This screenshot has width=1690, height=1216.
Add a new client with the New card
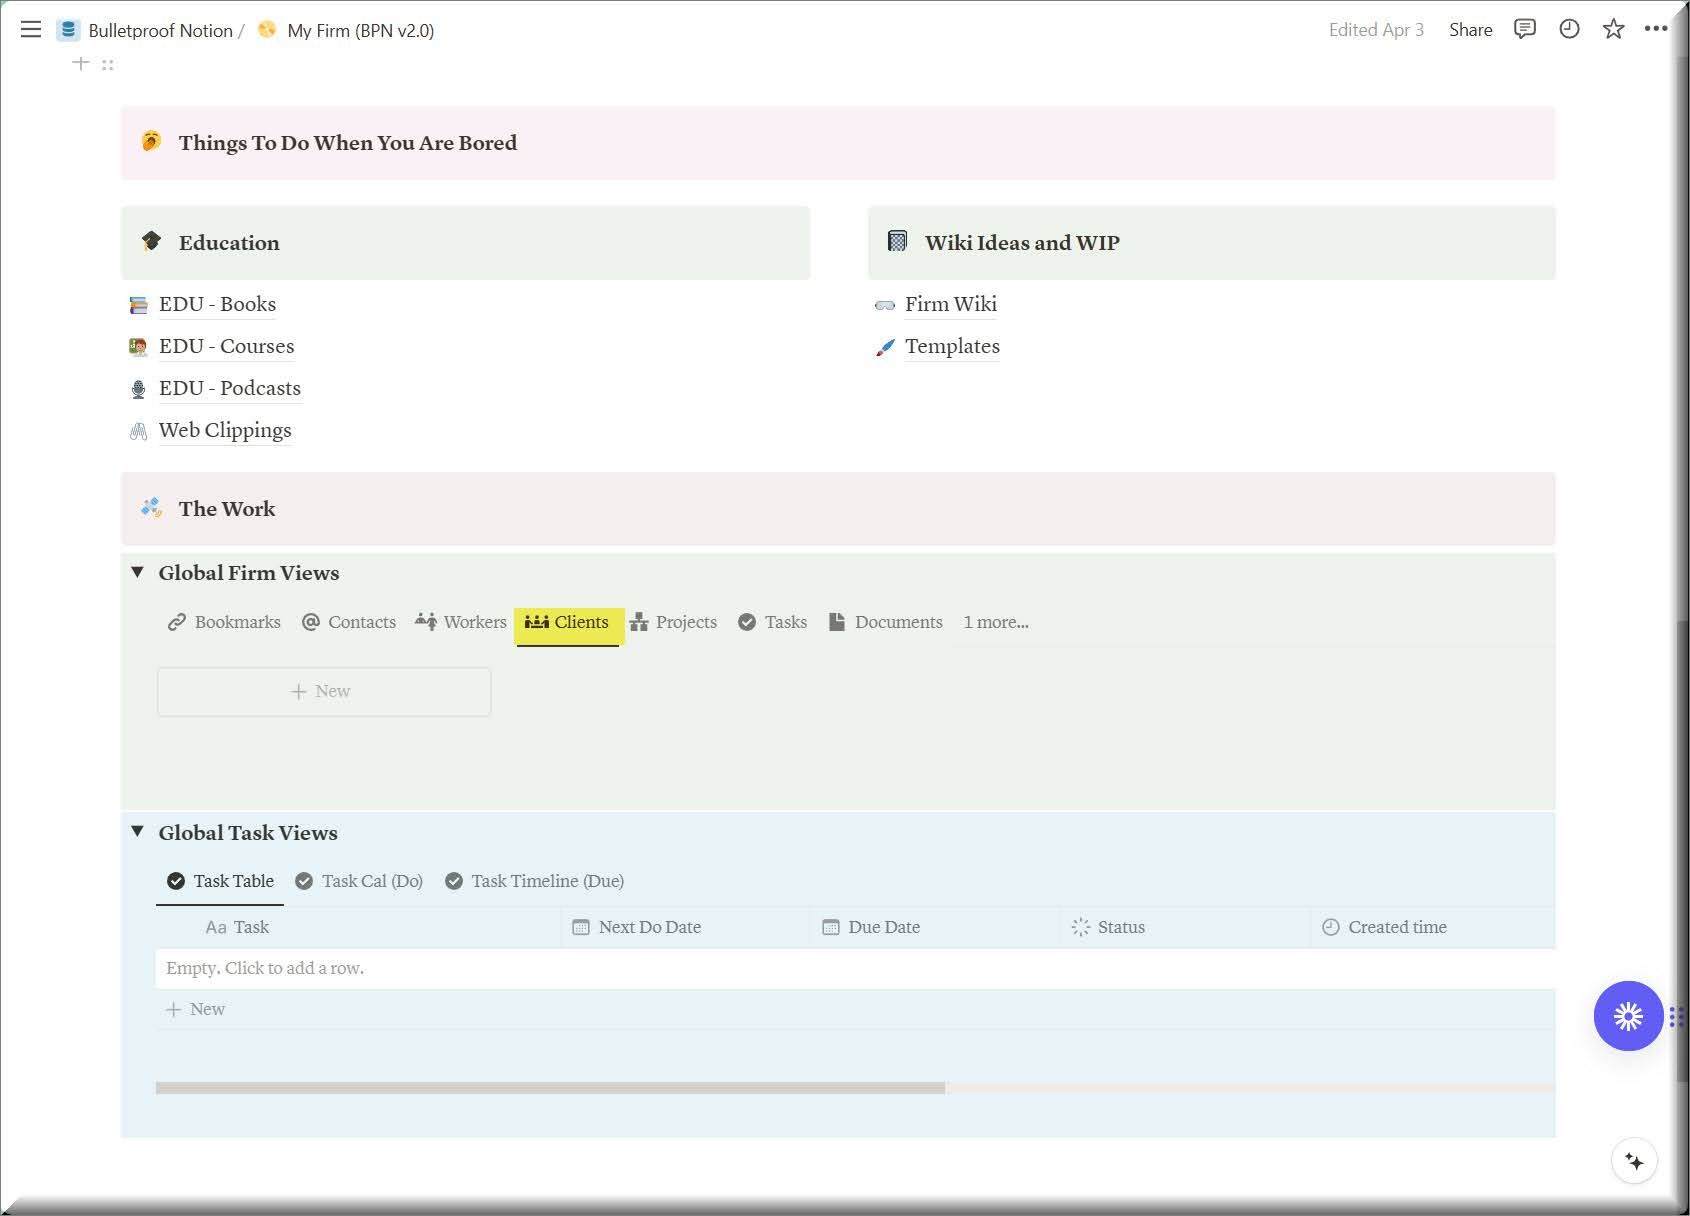click(324, 692)
